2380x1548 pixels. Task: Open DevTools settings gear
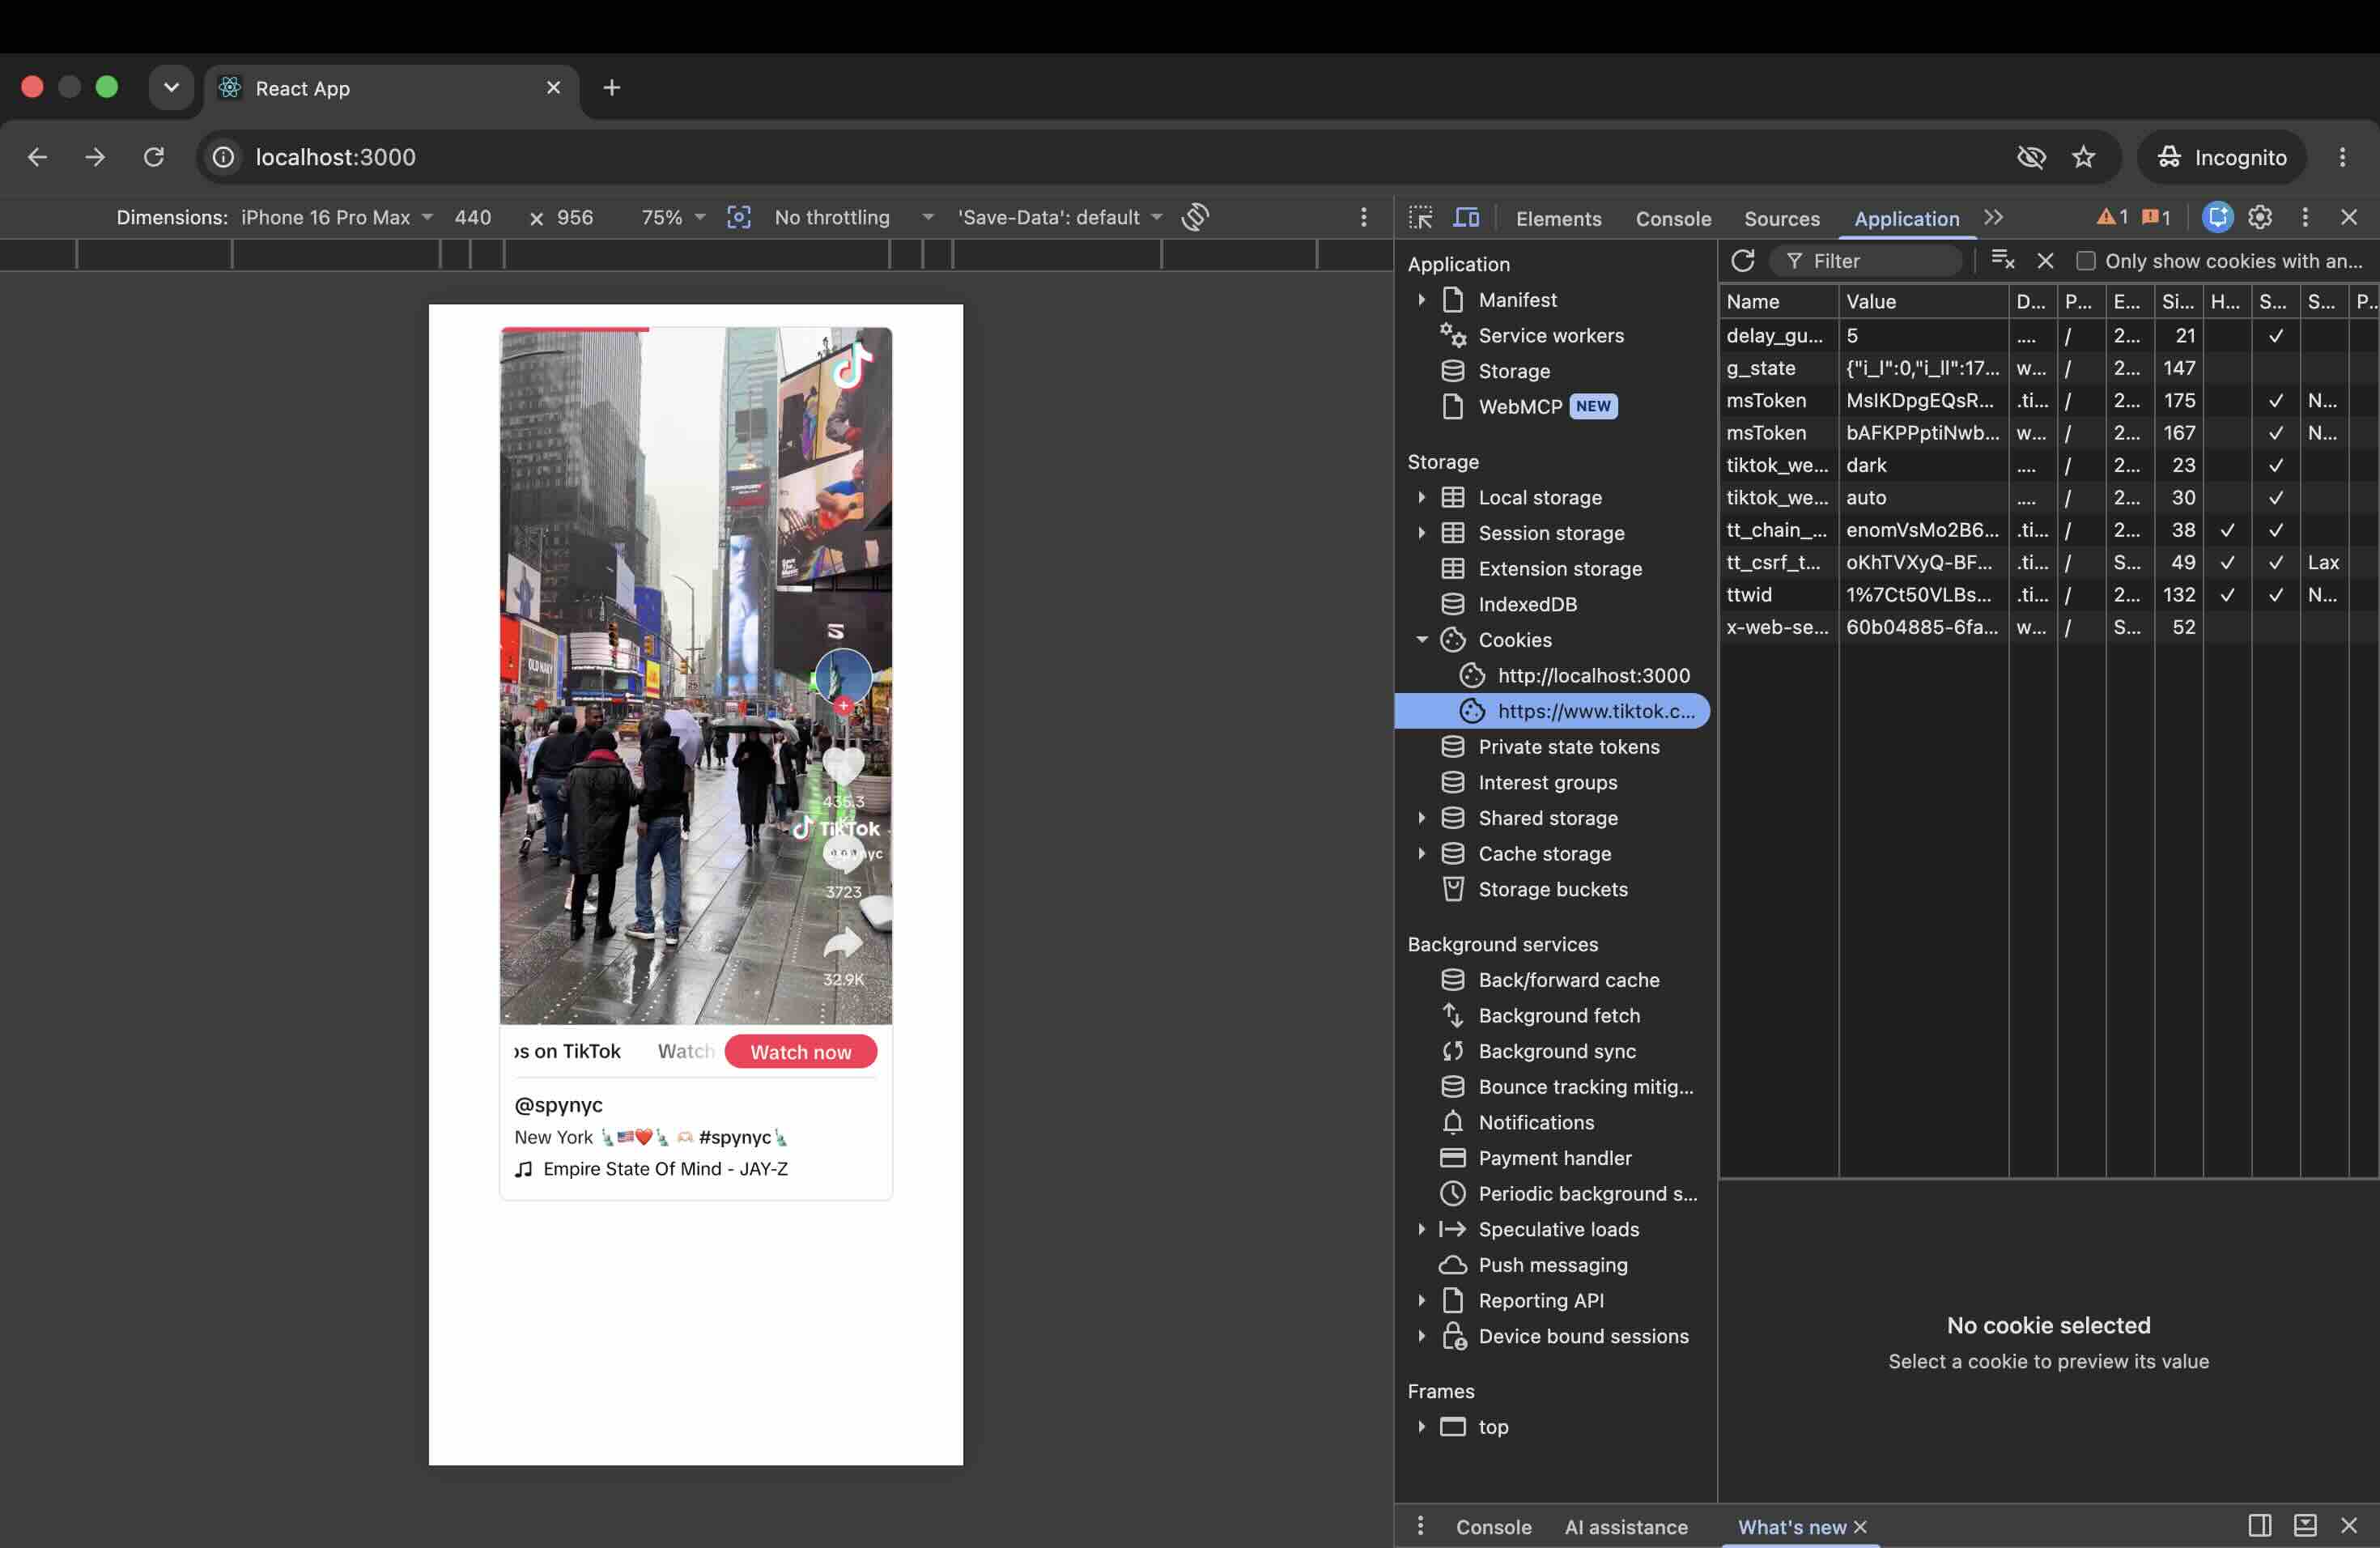2260,217
